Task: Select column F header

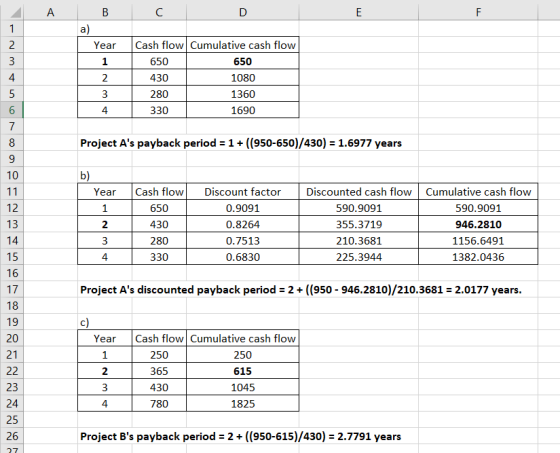Action: (478, 13)
